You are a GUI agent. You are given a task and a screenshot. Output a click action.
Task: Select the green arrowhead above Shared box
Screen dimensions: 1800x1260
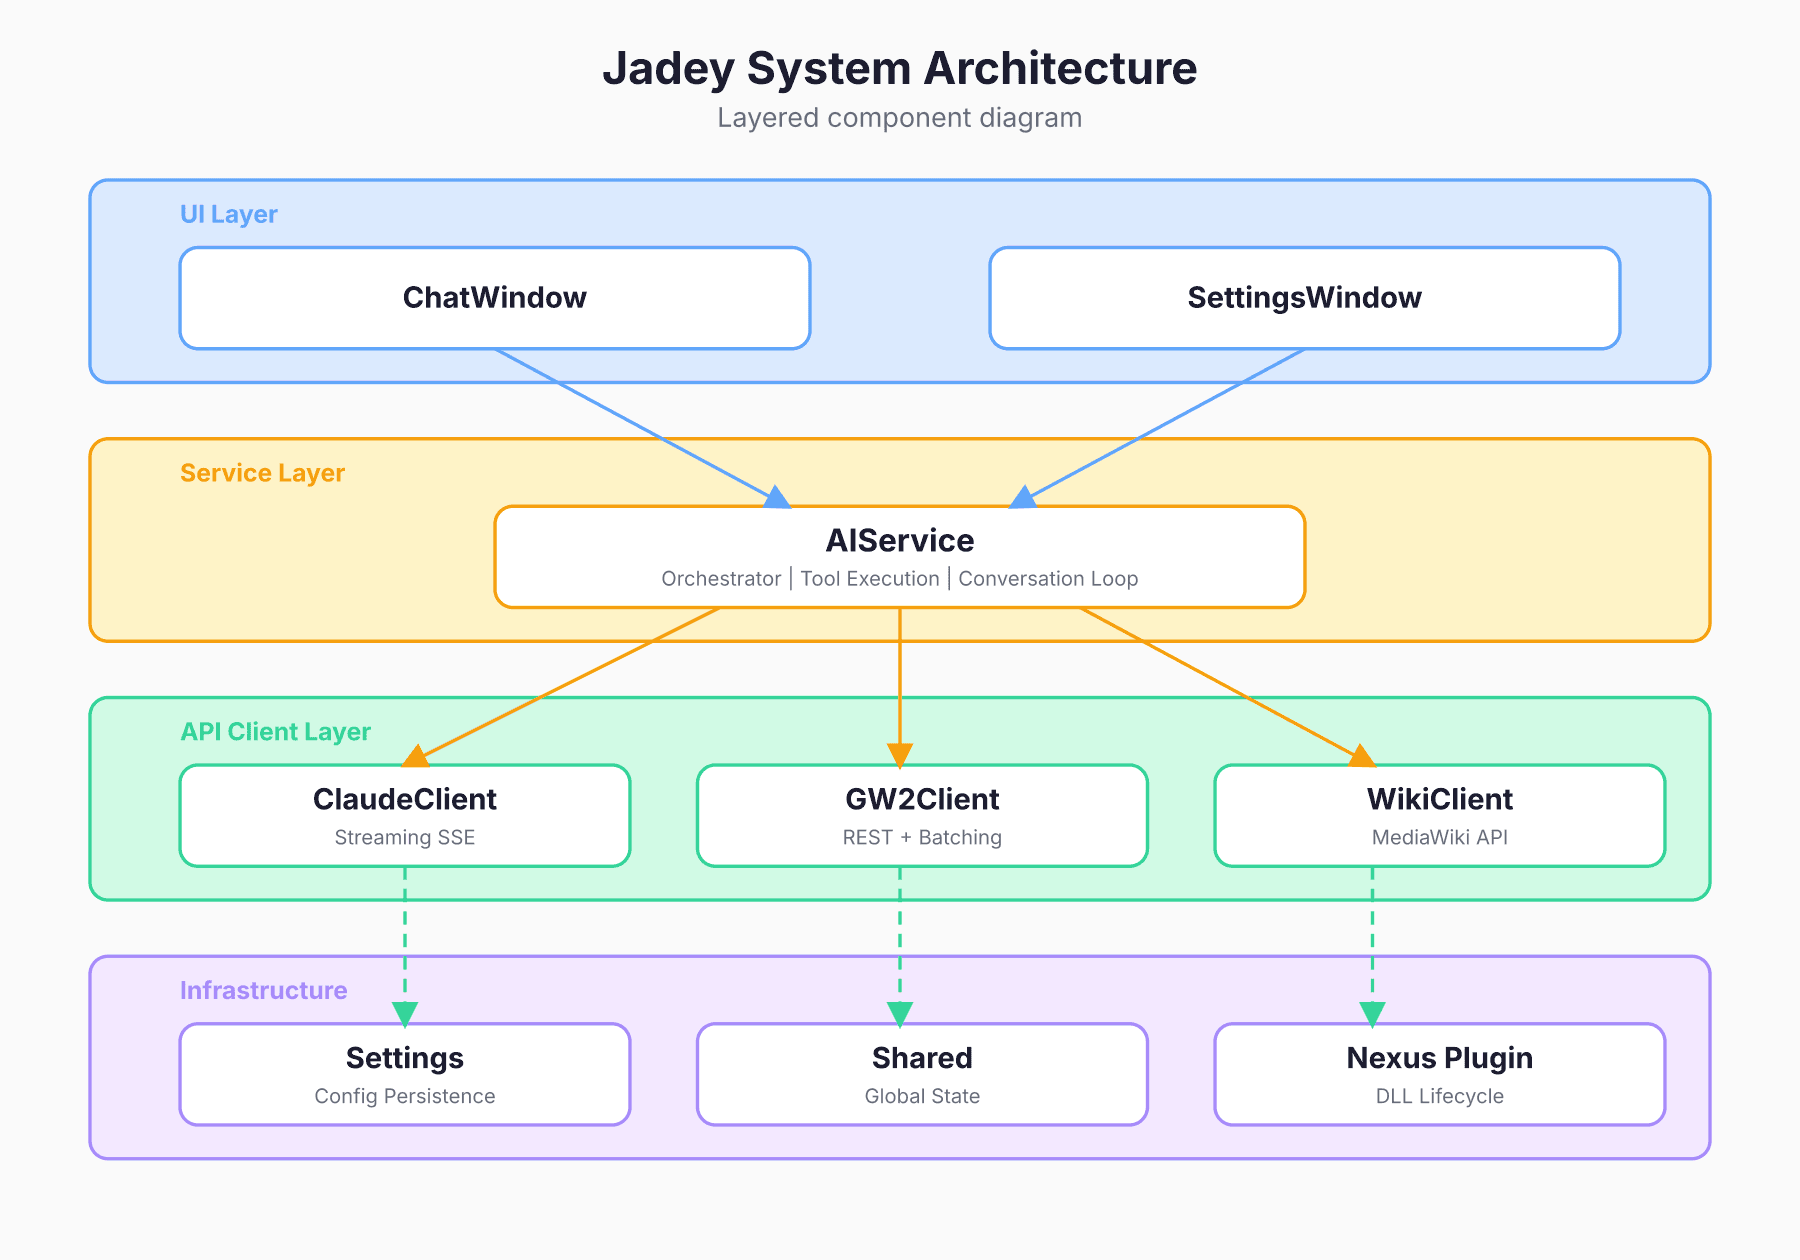(900, 1014)
